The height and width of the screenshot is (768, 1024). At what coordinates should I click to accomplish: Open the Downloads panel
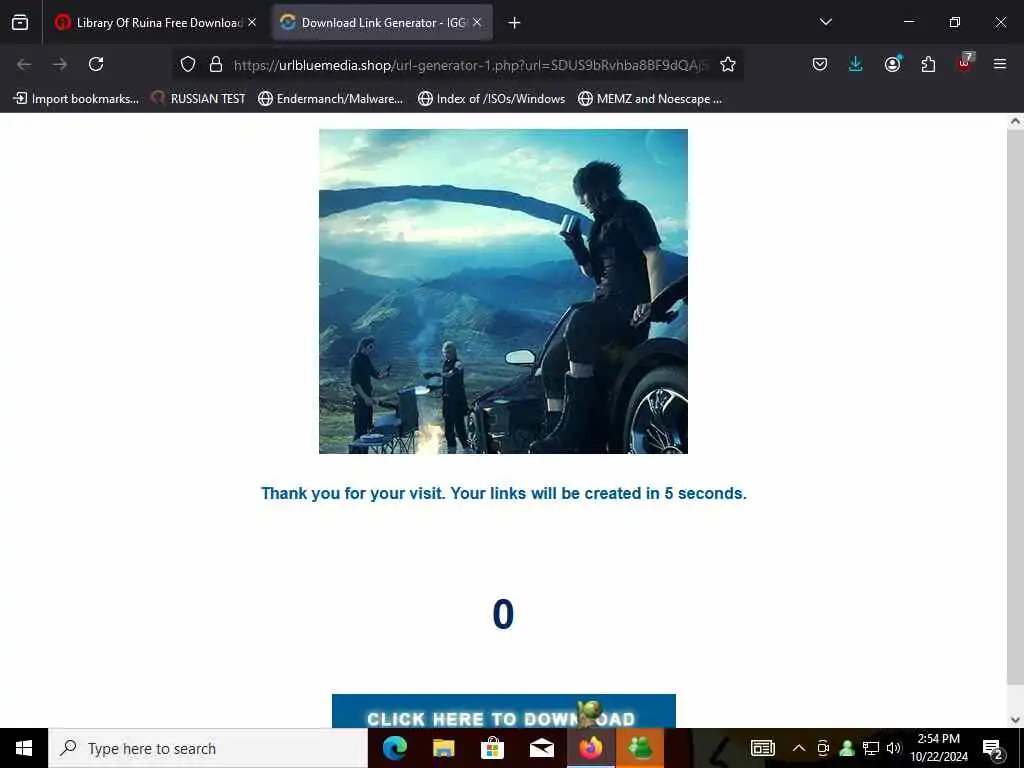[x=856, y=64]
